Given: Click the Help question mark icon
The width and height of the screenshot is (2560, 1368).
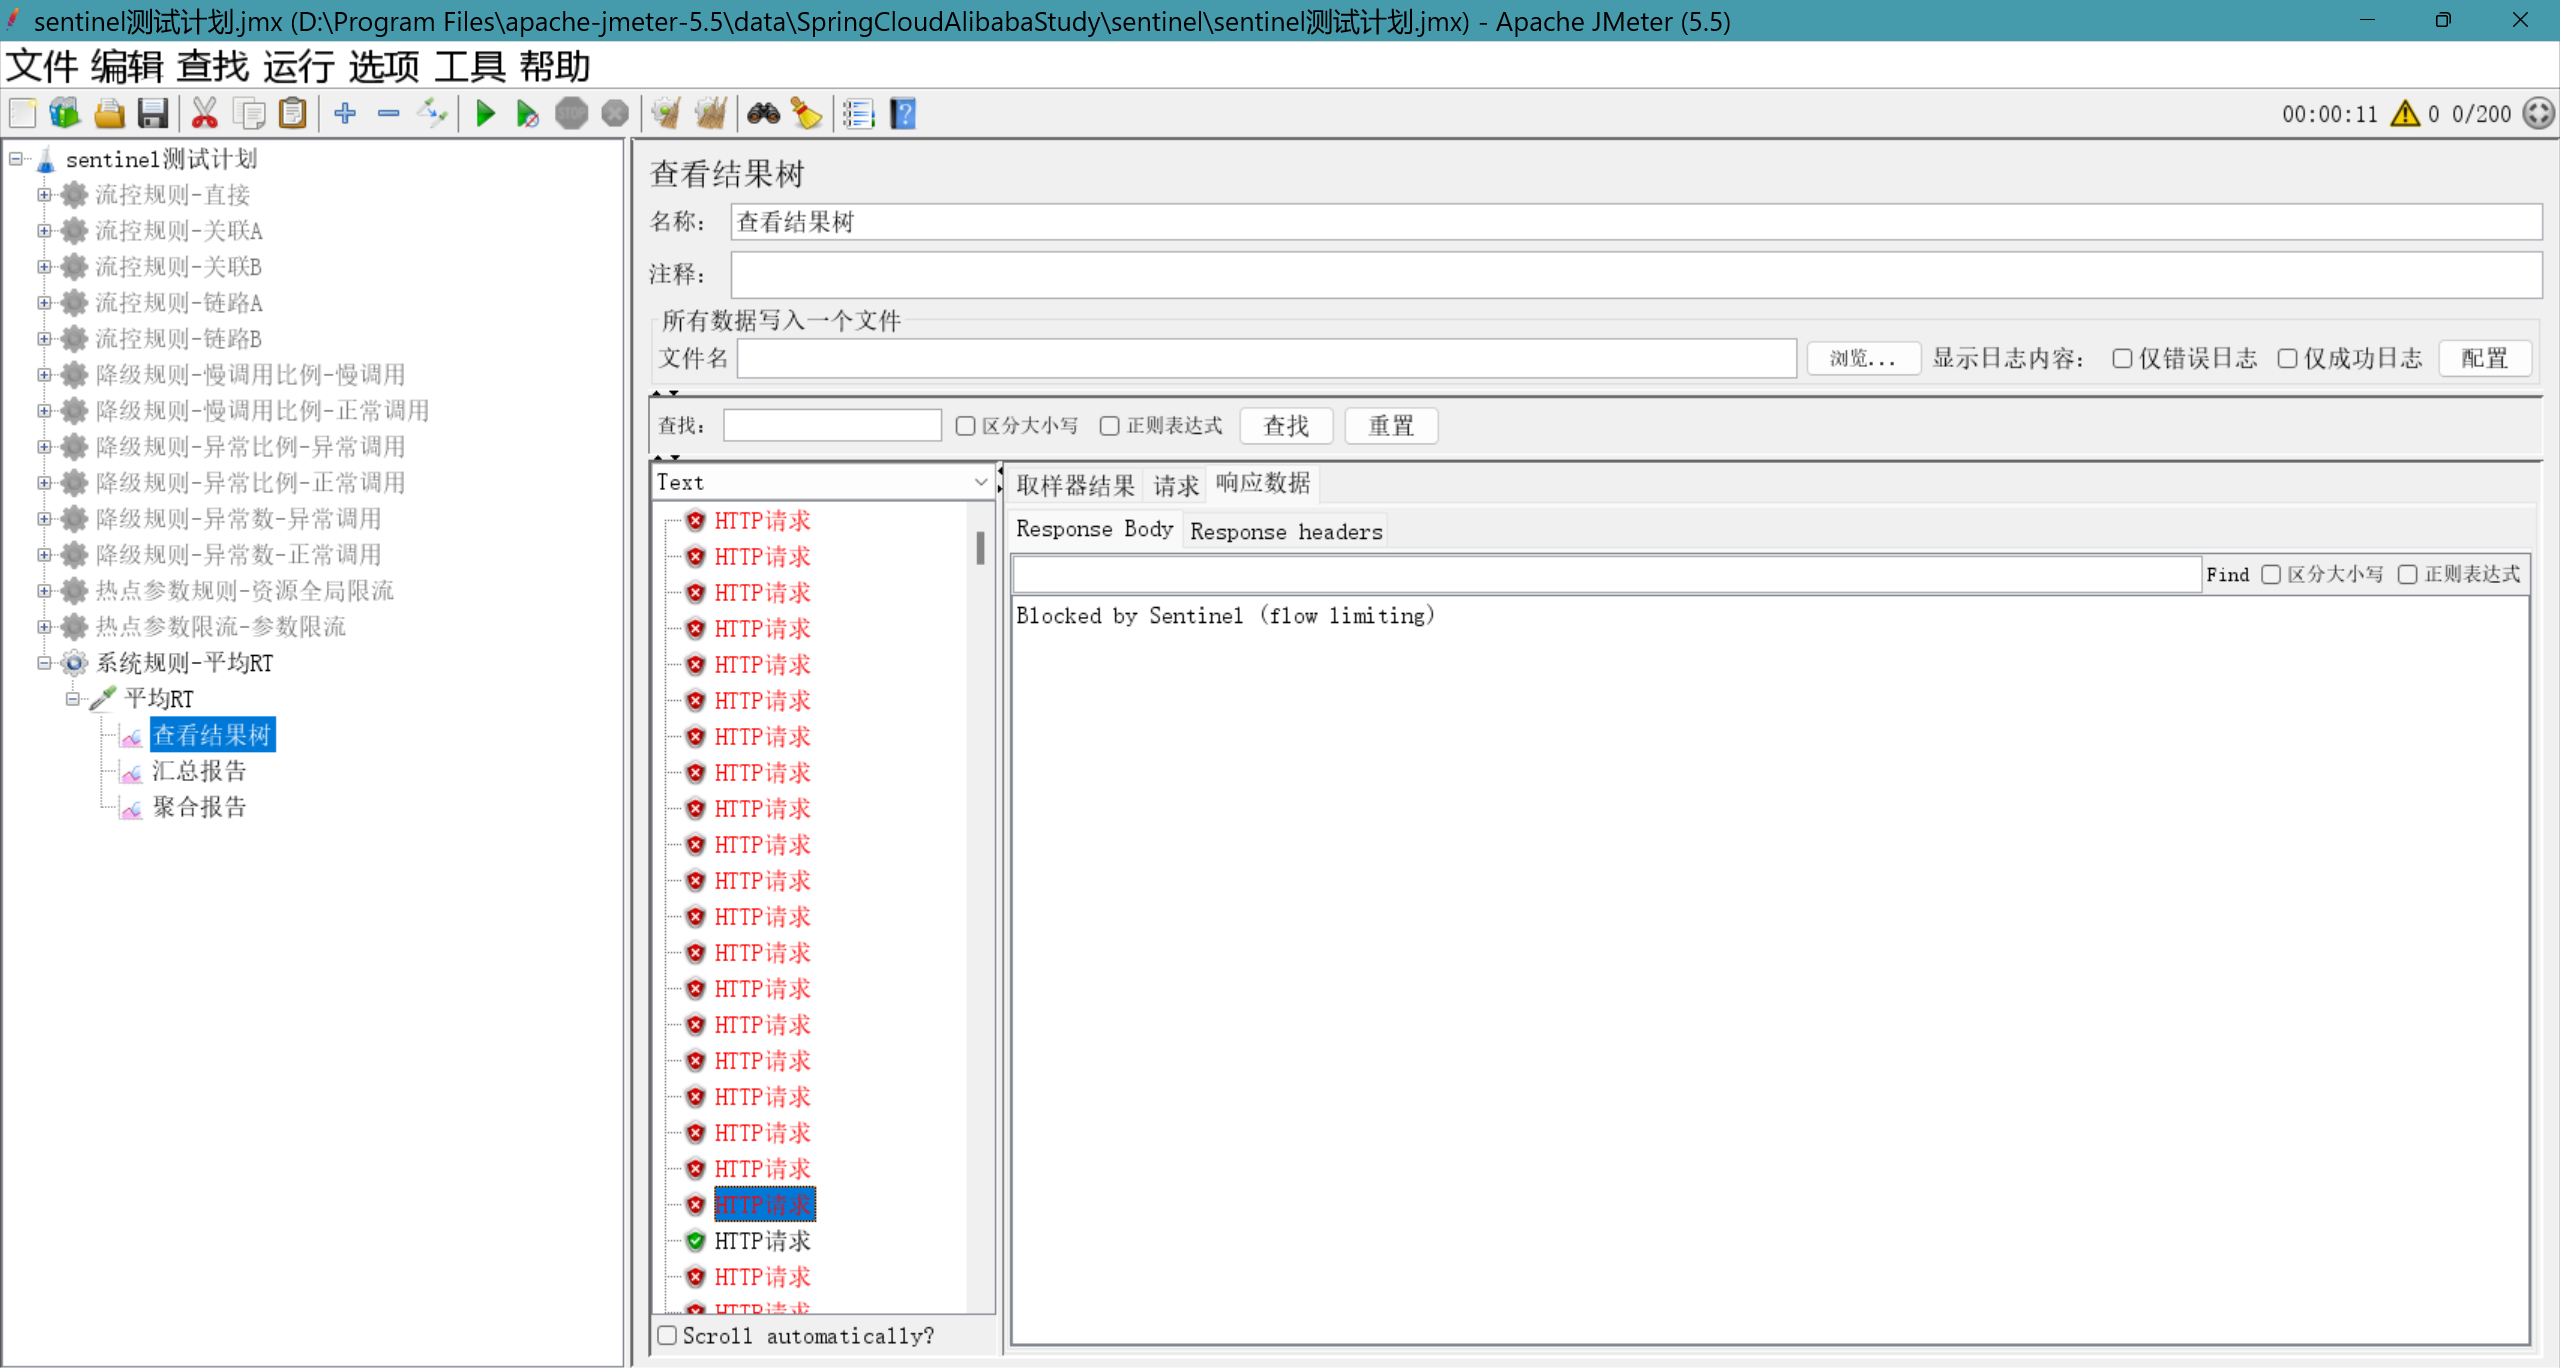Looking at the screenshot, I should coord(903,114).
